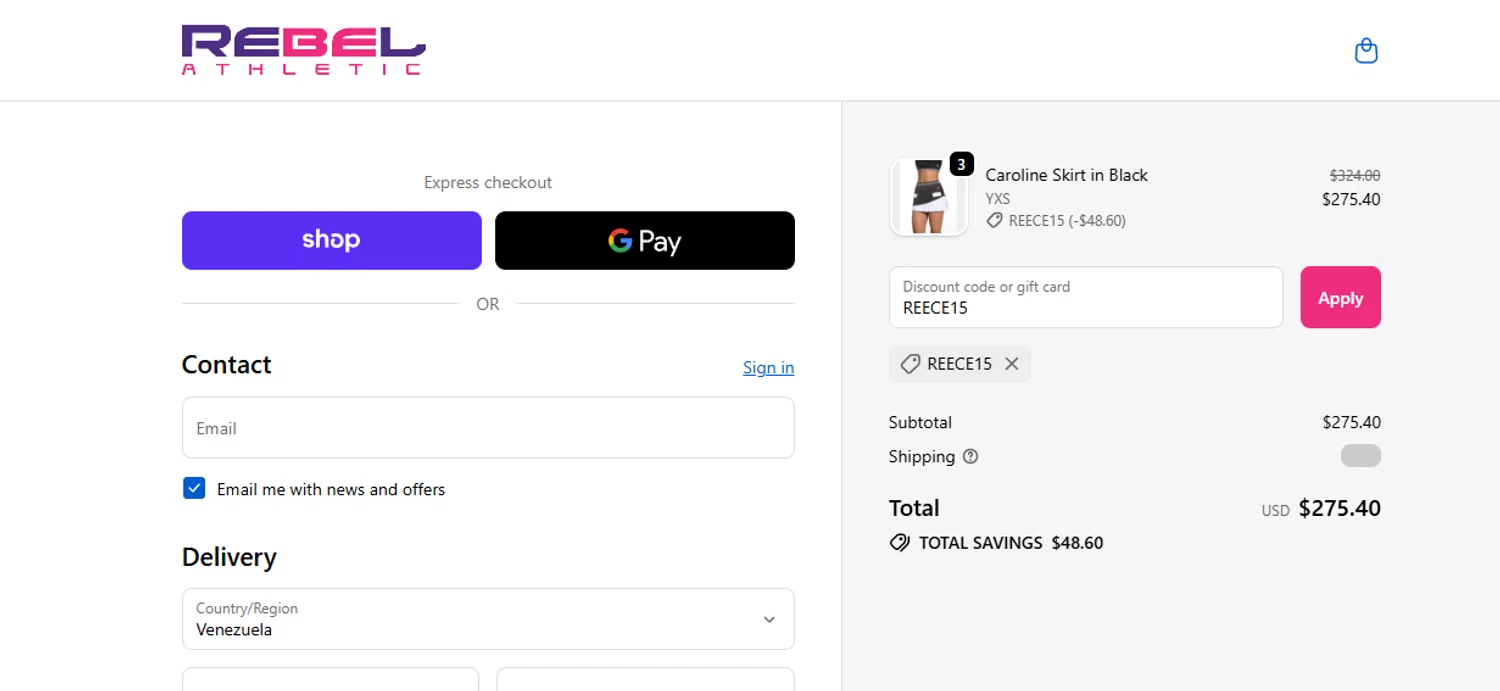Uncheck Email me with news and offers
The height and width of the screenshot is (691, 1500).
194,488
